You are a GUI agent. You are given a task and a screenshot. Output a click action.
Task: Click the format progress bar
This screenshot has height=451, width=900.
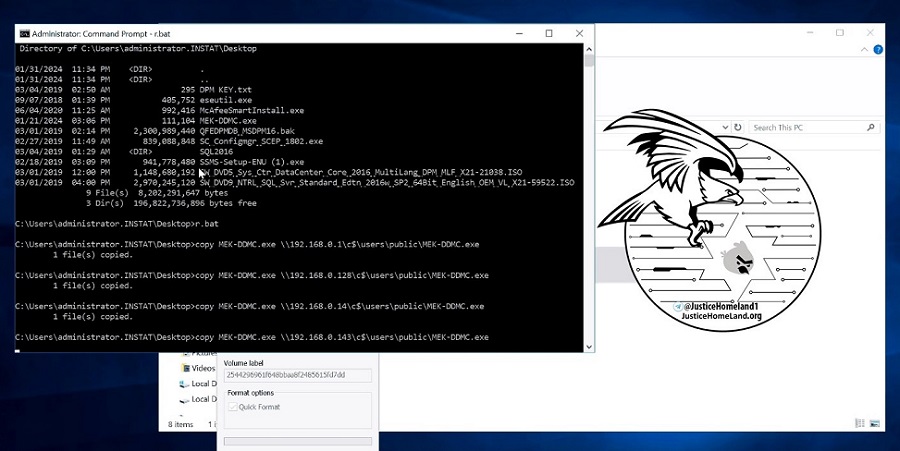[x=297, y=441]
